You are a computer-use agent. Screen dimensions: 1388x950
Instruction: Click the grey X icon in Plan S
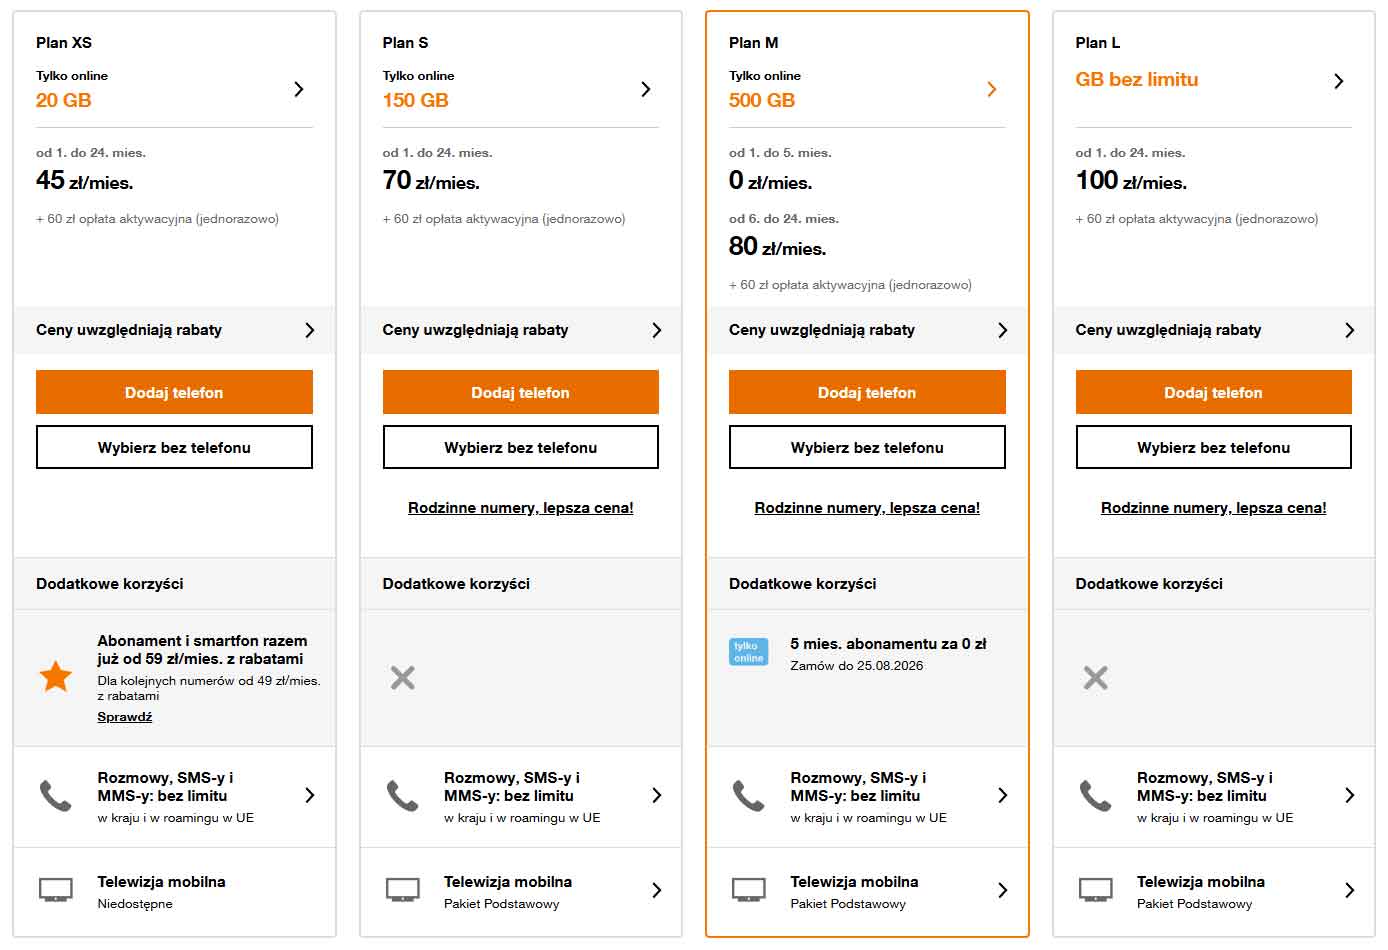click(403, 678)
